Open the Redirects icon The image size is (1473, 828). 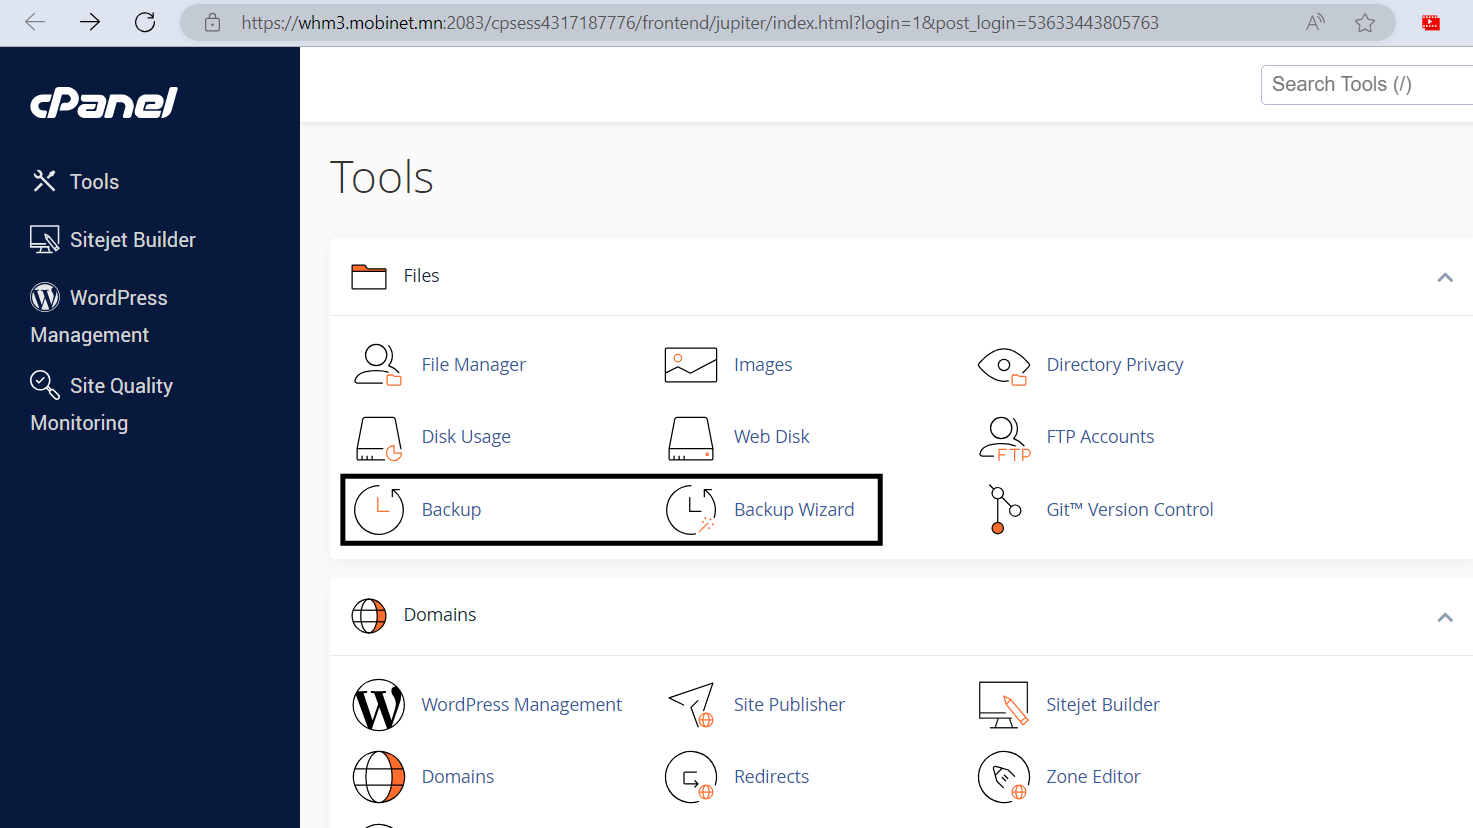click(690, 777)
